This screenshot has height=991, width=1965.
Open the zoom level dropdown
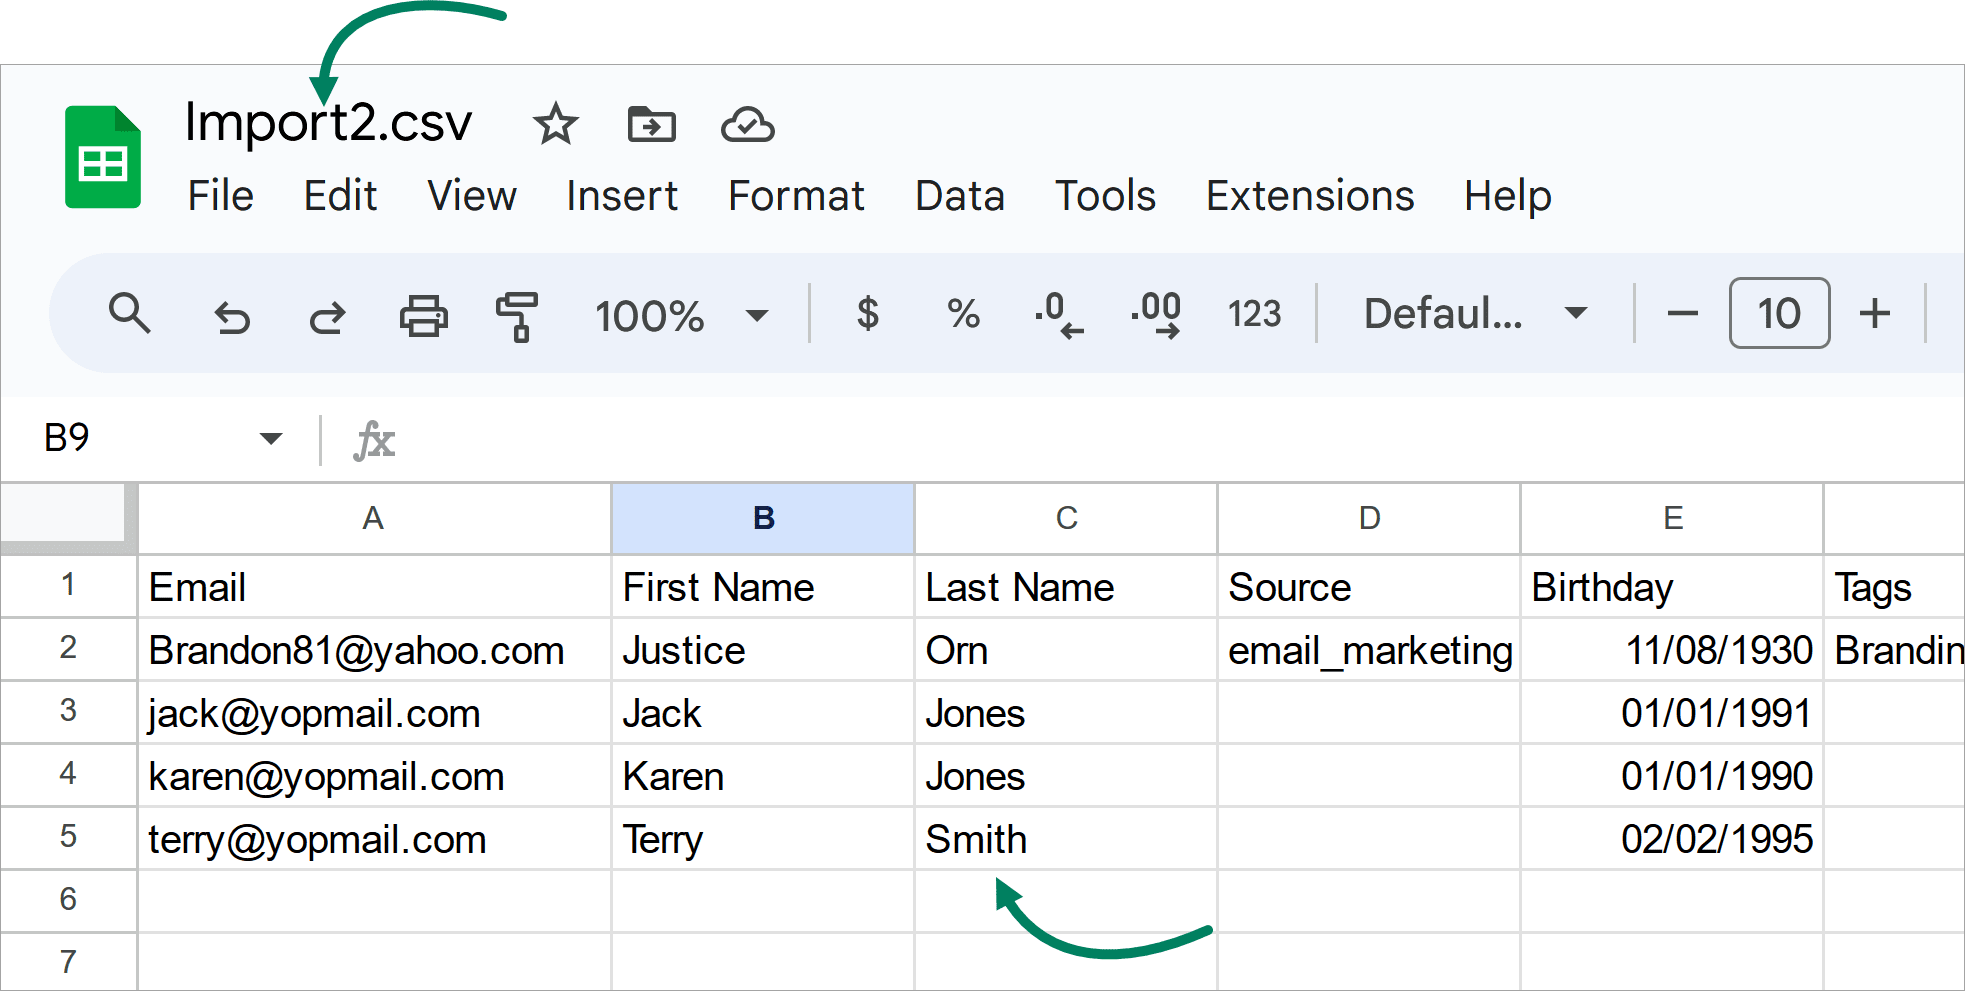tap(757, 315)
